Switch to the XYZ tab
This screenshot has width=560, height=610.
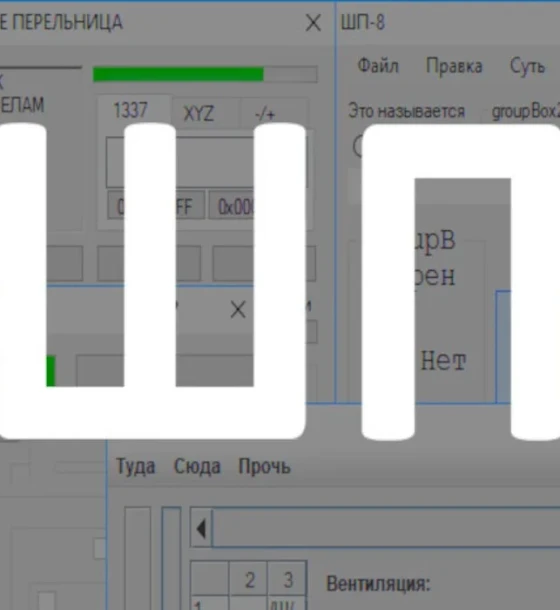[x=198, y=114]
